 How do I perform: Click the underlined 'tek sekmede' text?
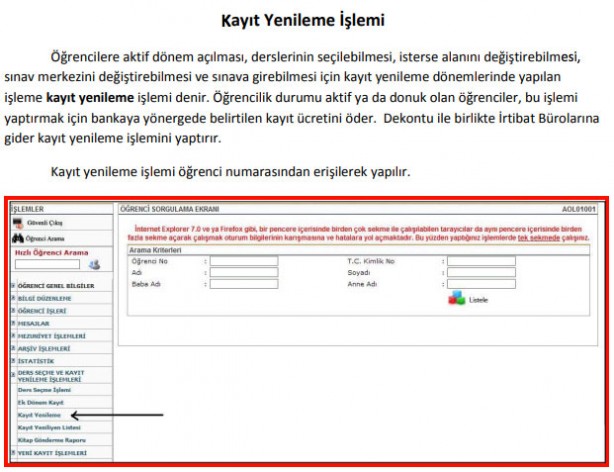539,238
